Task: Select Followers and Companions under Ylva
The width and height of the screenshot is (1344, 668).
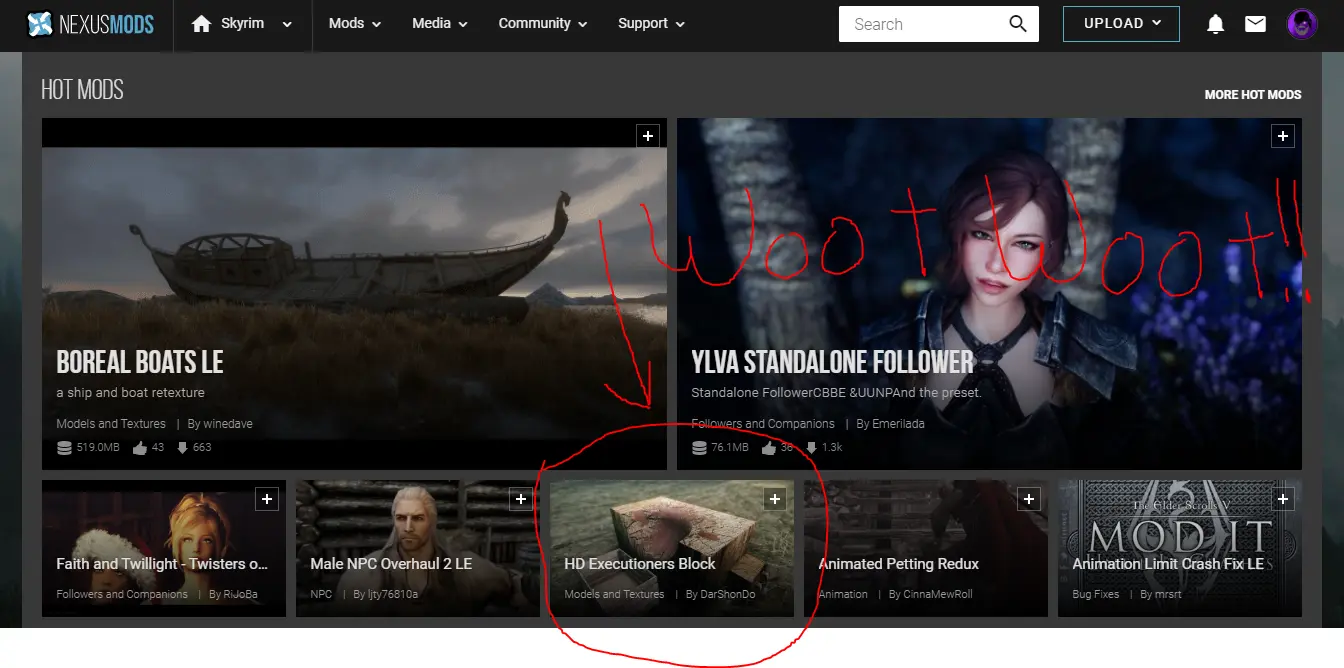Action: point(763,424)
